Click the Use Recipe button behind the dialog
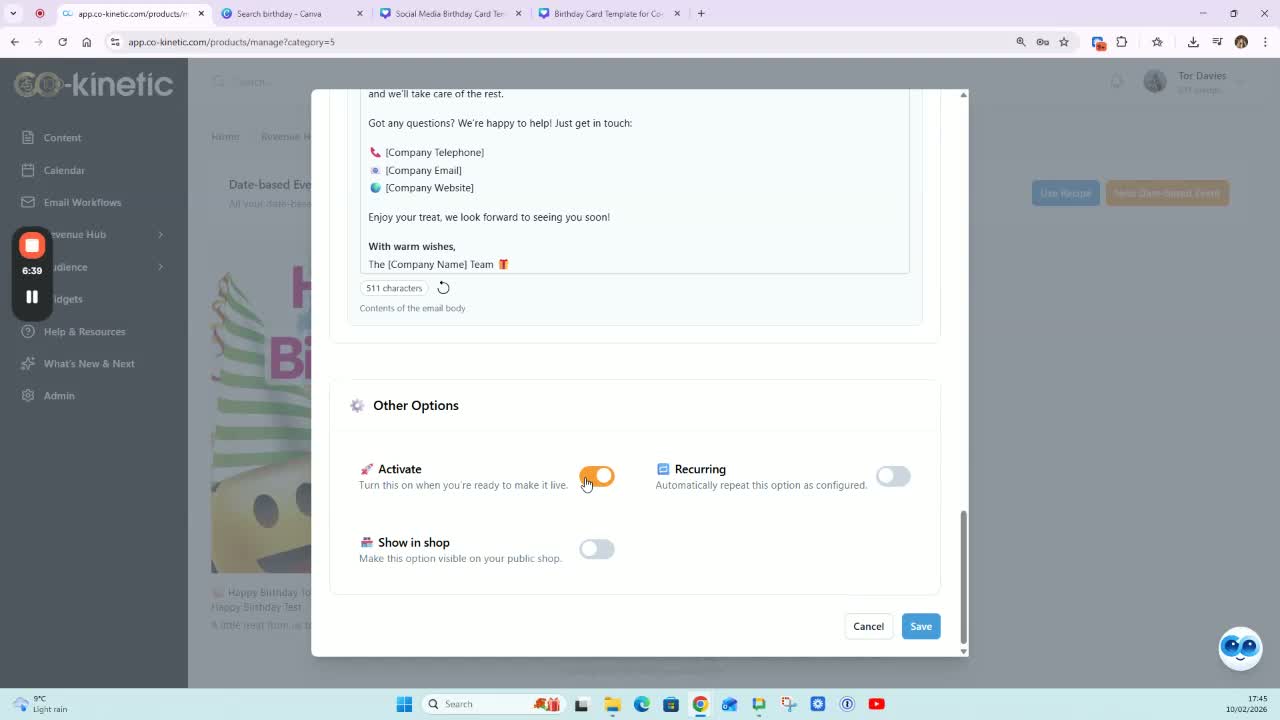 click(x=1066, y=193)
